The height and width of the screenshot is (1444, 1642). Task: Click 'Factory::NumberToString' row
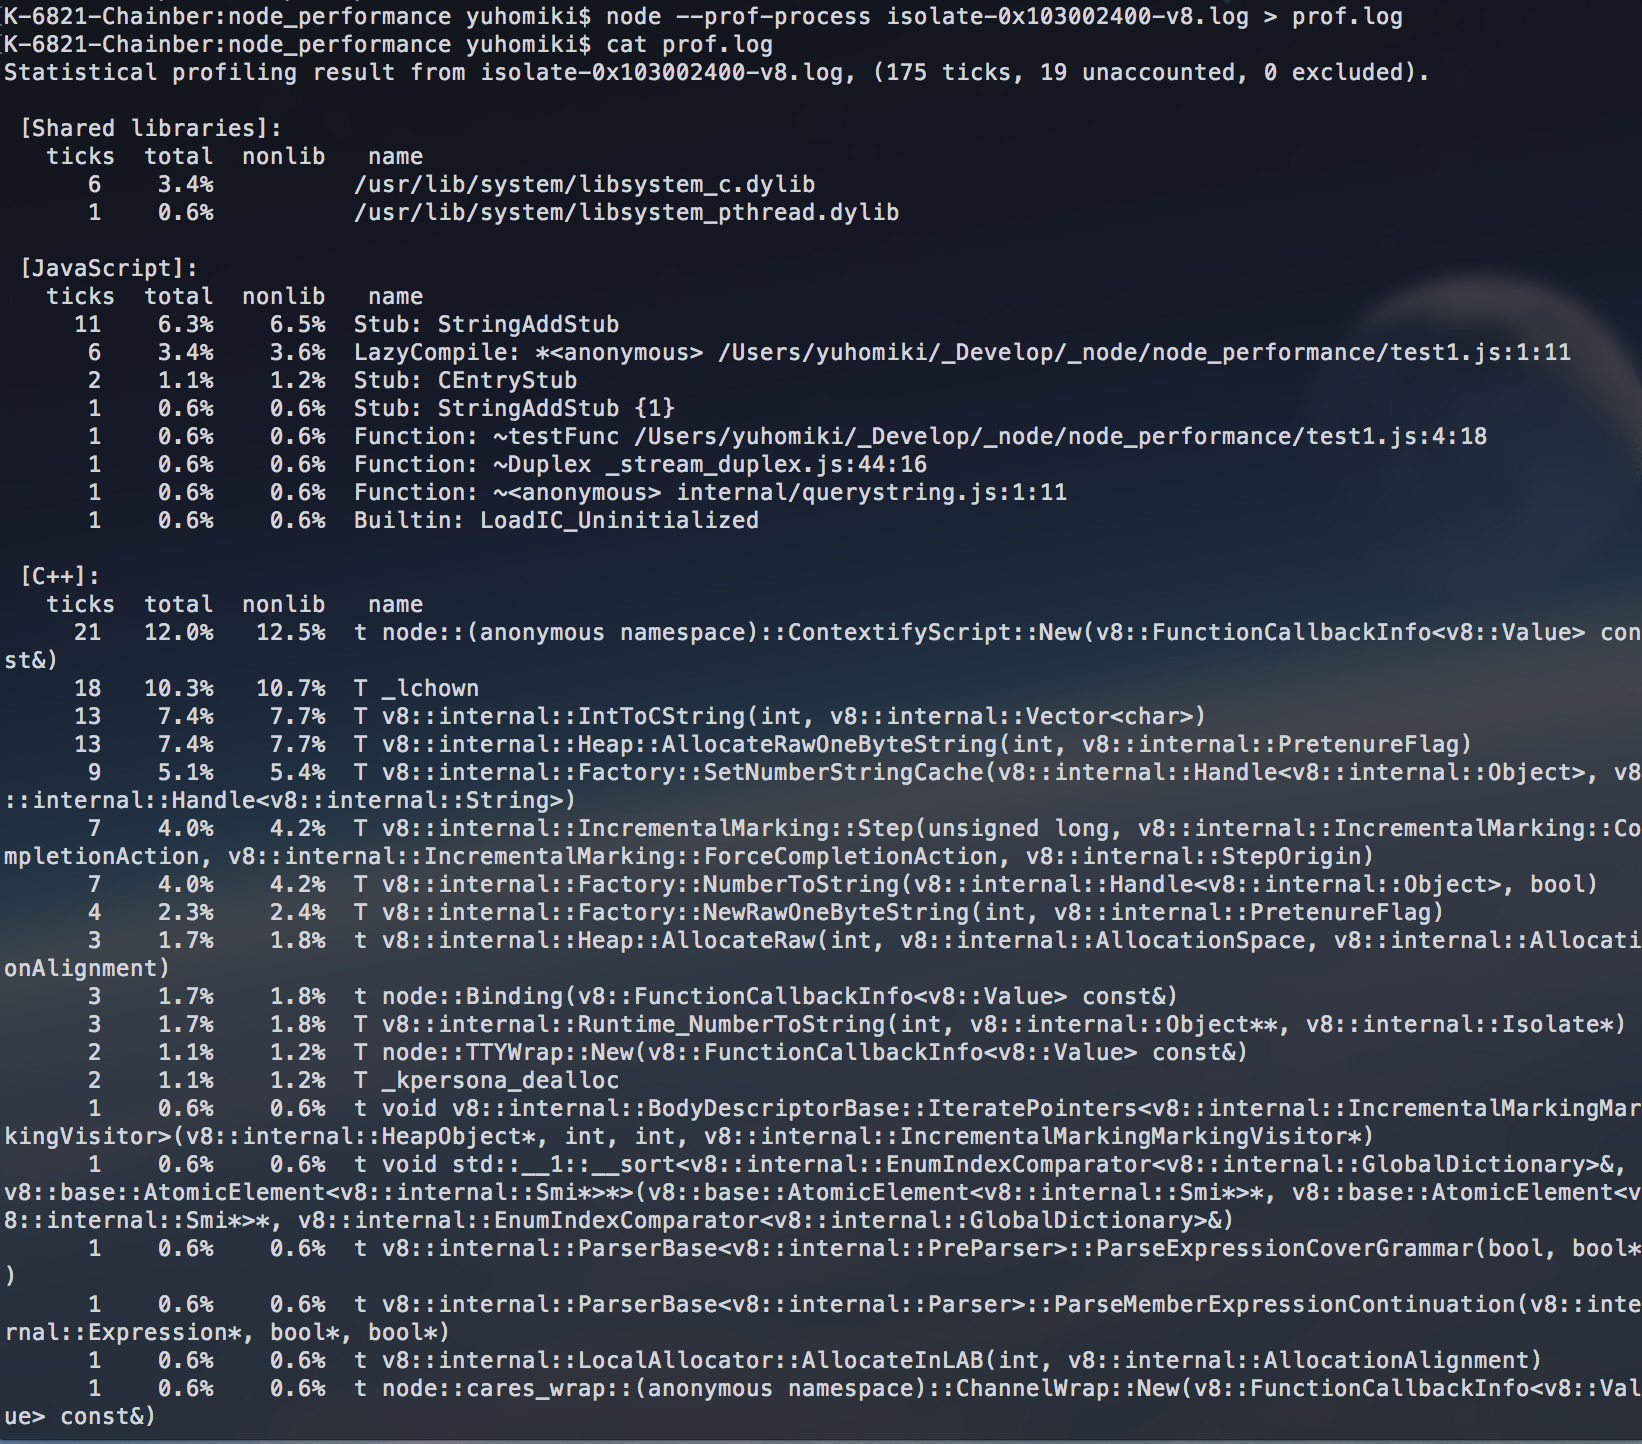843,885
